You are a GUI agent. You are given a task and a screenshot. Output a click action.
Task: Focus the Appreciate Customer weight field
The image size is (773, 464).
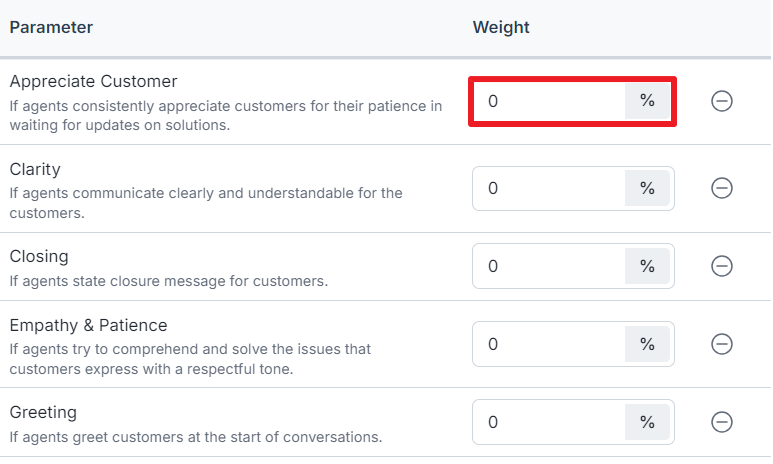(x=549, y=101)
